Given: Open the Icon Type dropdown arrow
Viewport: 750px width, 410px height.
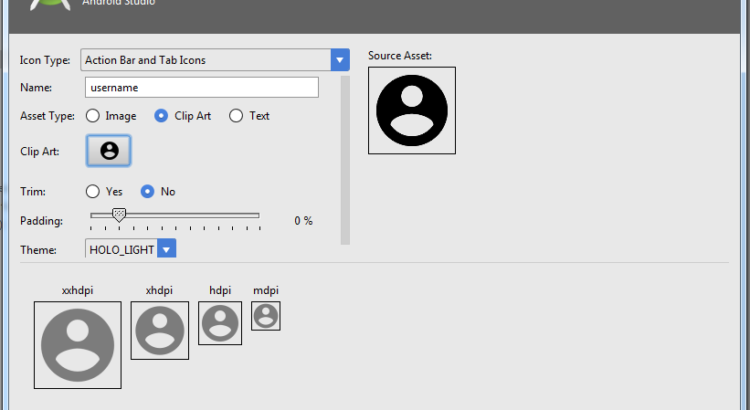Looking at the screenshot, I should tap(341, 60).
